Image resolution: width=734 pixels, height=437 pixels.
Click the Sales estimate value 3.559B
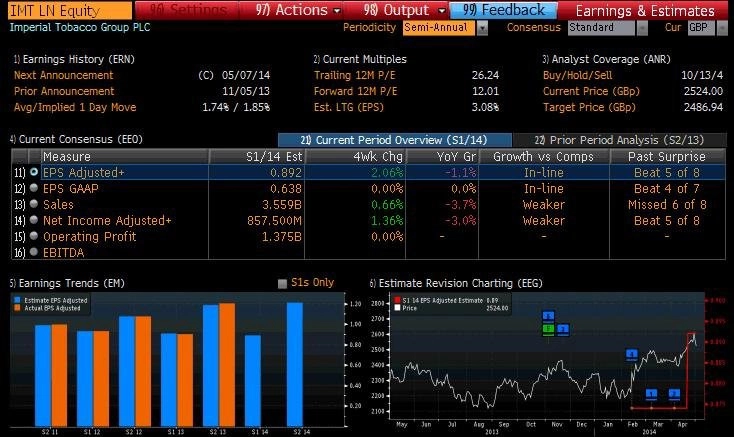coord(281,204)
